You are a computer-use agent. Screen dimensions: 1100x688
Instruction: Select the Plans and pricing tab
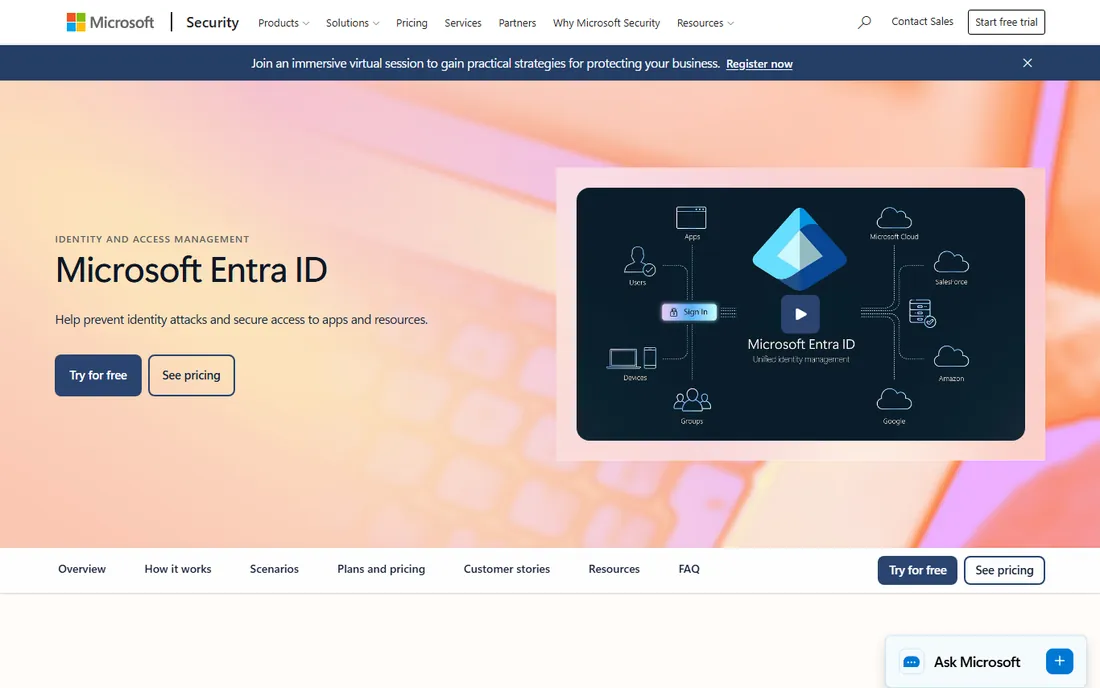[381, 569]
